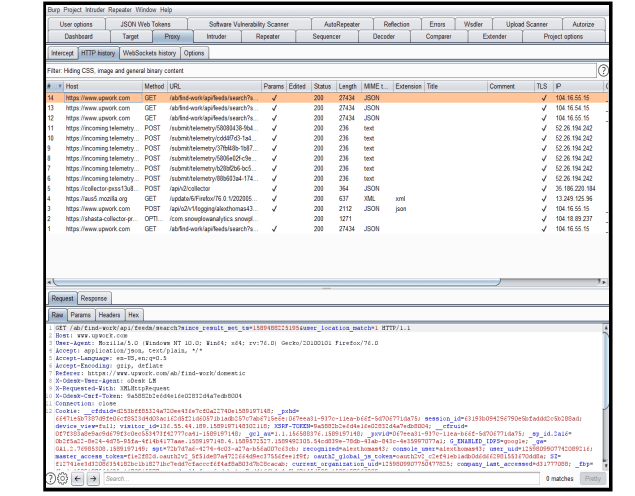Image resolution: width=635 pixels, height=496 pixels.
Task: Click the filter bar to edit filters
Action: coord(321,71)
